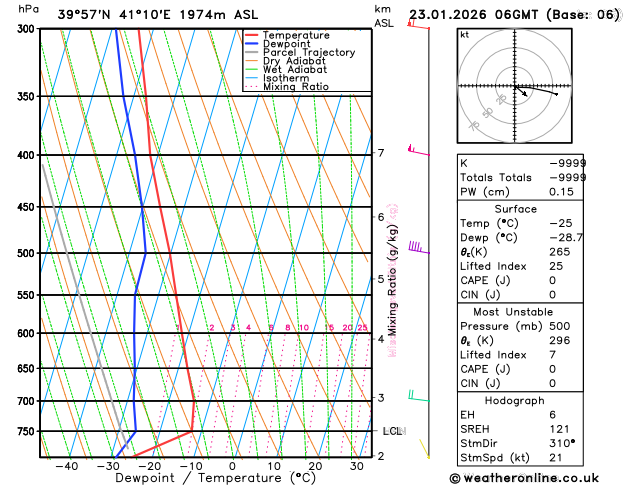The height and width of the screenshot is (486, 629).
Task: Click the 7 km altitude label
Action: (x=381, y=153)
